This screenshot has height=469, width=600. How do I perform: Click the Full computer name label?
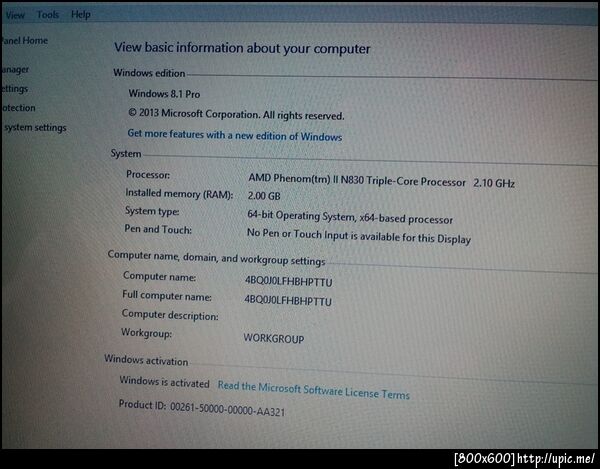(167, 295)
